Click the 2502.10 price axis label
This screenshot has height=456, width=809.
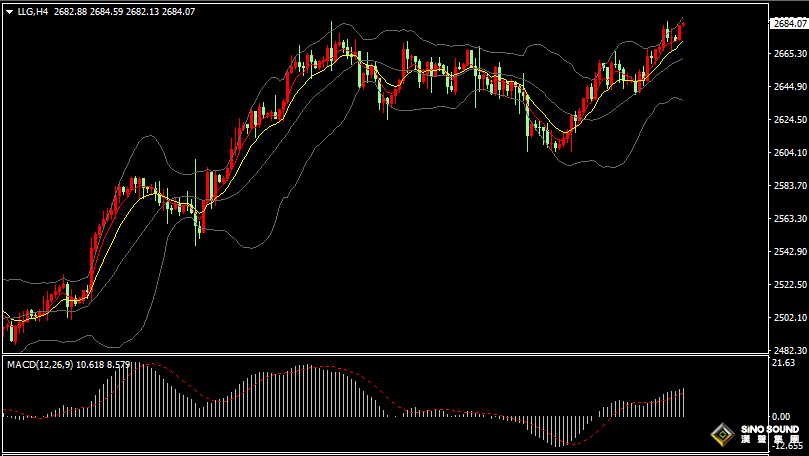click(789, 318)
